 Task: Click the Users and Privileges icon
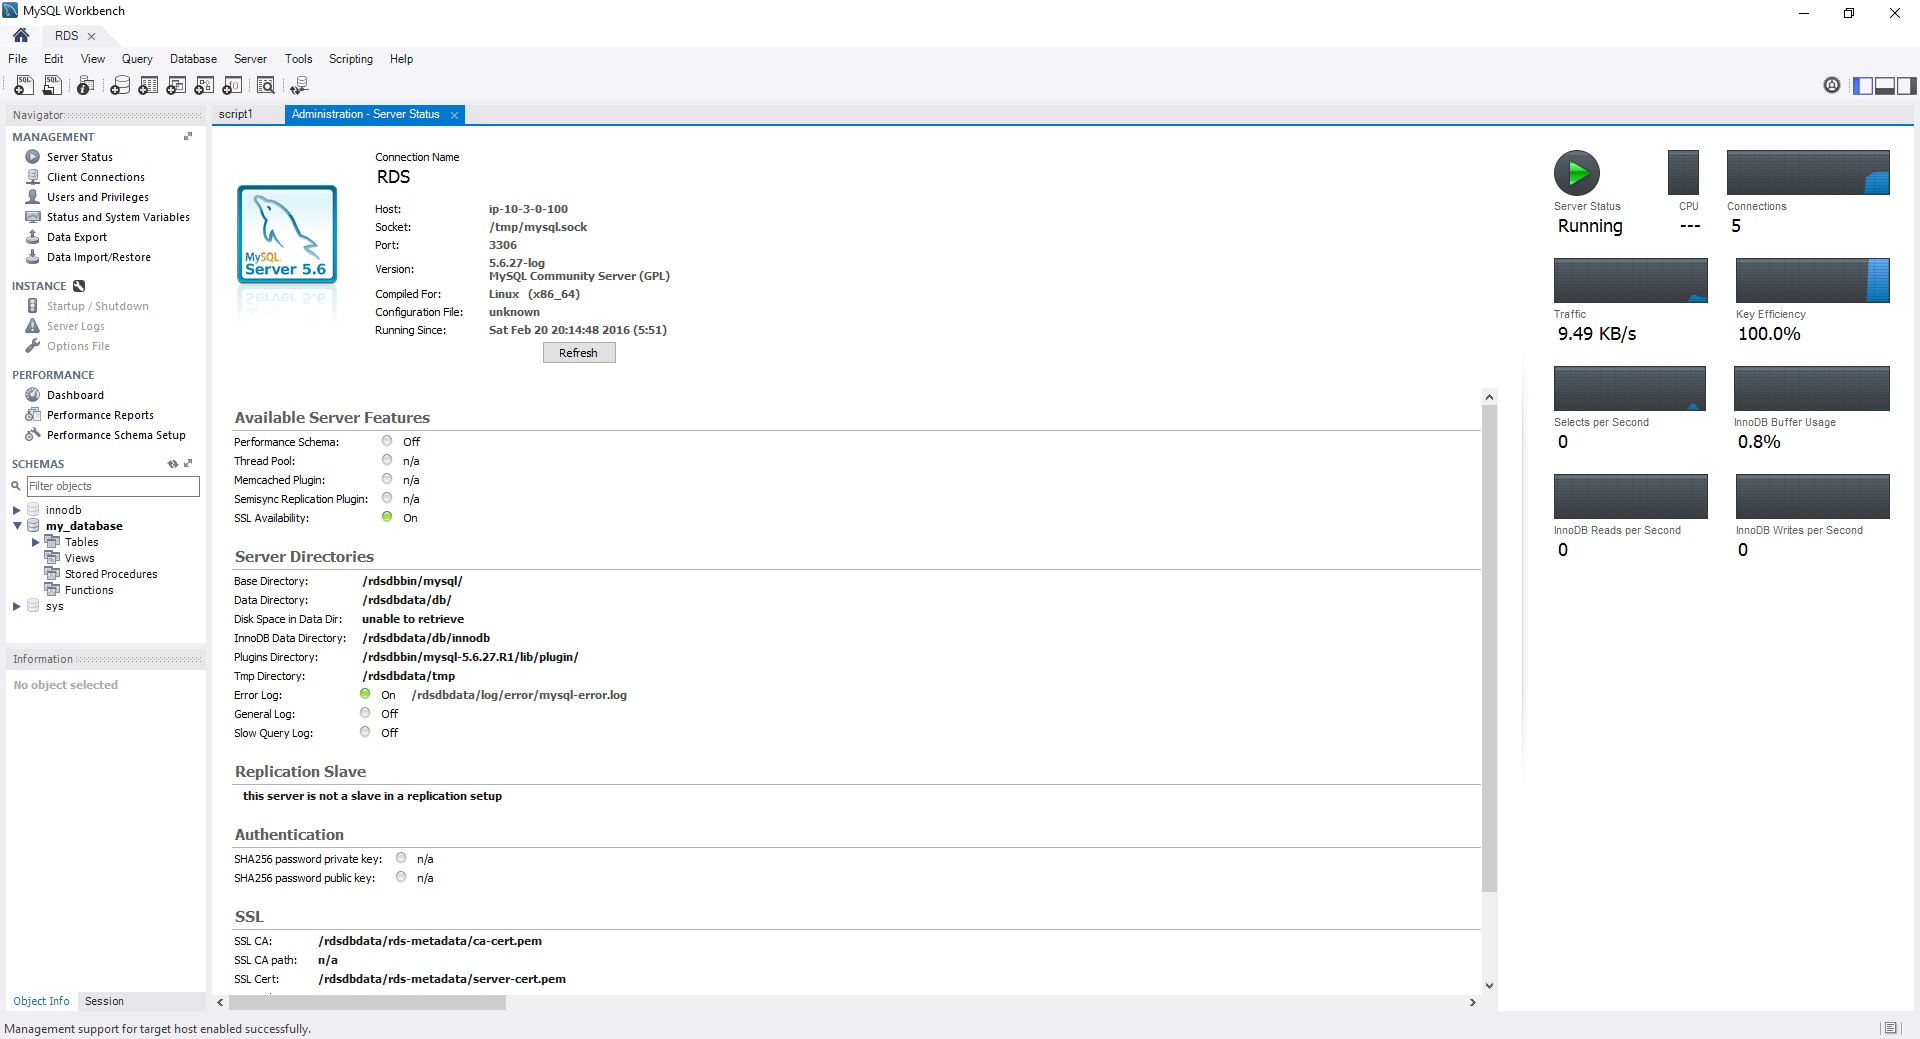click(33, 197)
